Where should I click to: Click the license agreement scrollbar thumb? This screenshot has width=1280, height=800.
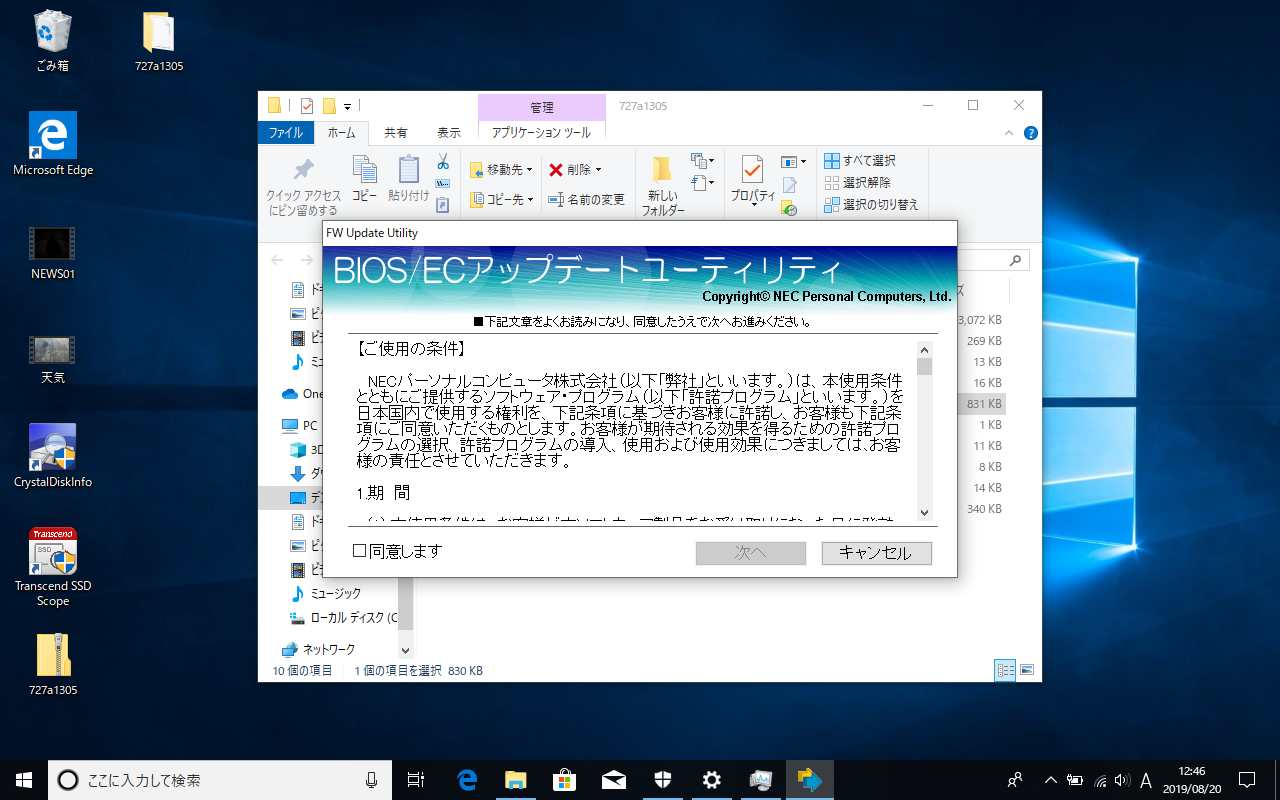(924, 366)
